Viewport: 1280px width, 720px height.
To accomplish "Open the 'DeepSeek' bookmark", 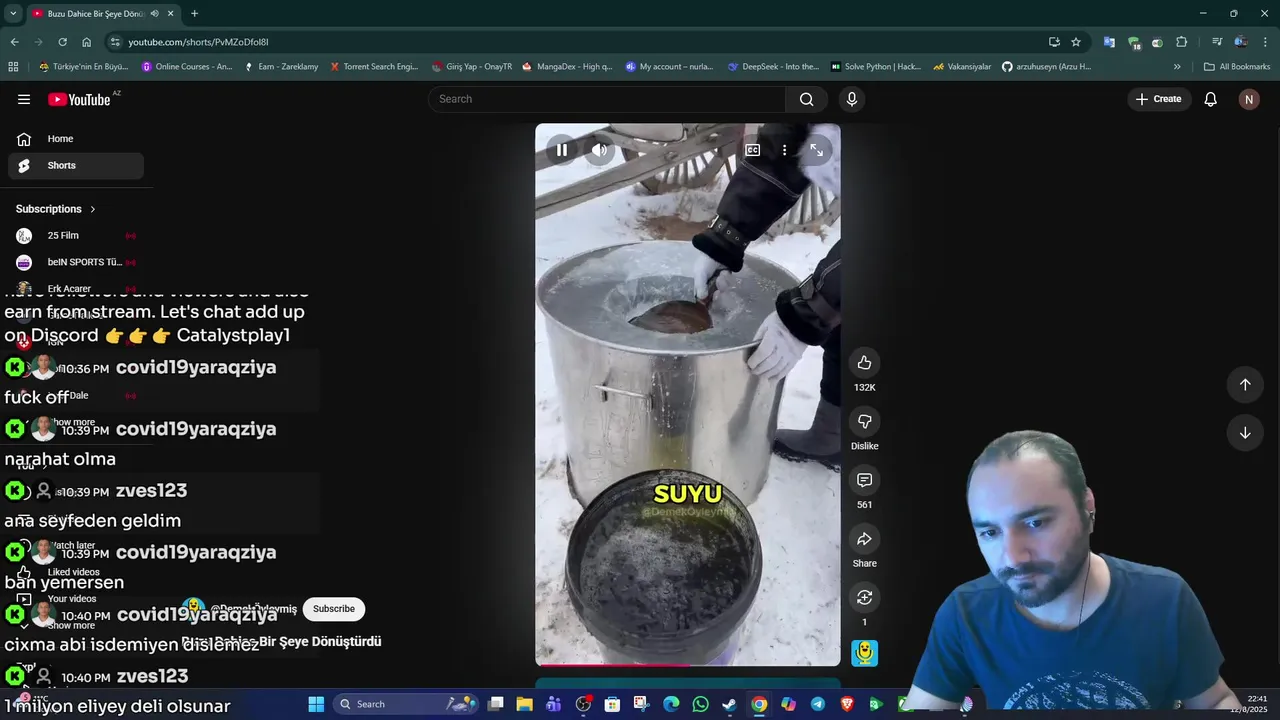I will pos(773,67).
